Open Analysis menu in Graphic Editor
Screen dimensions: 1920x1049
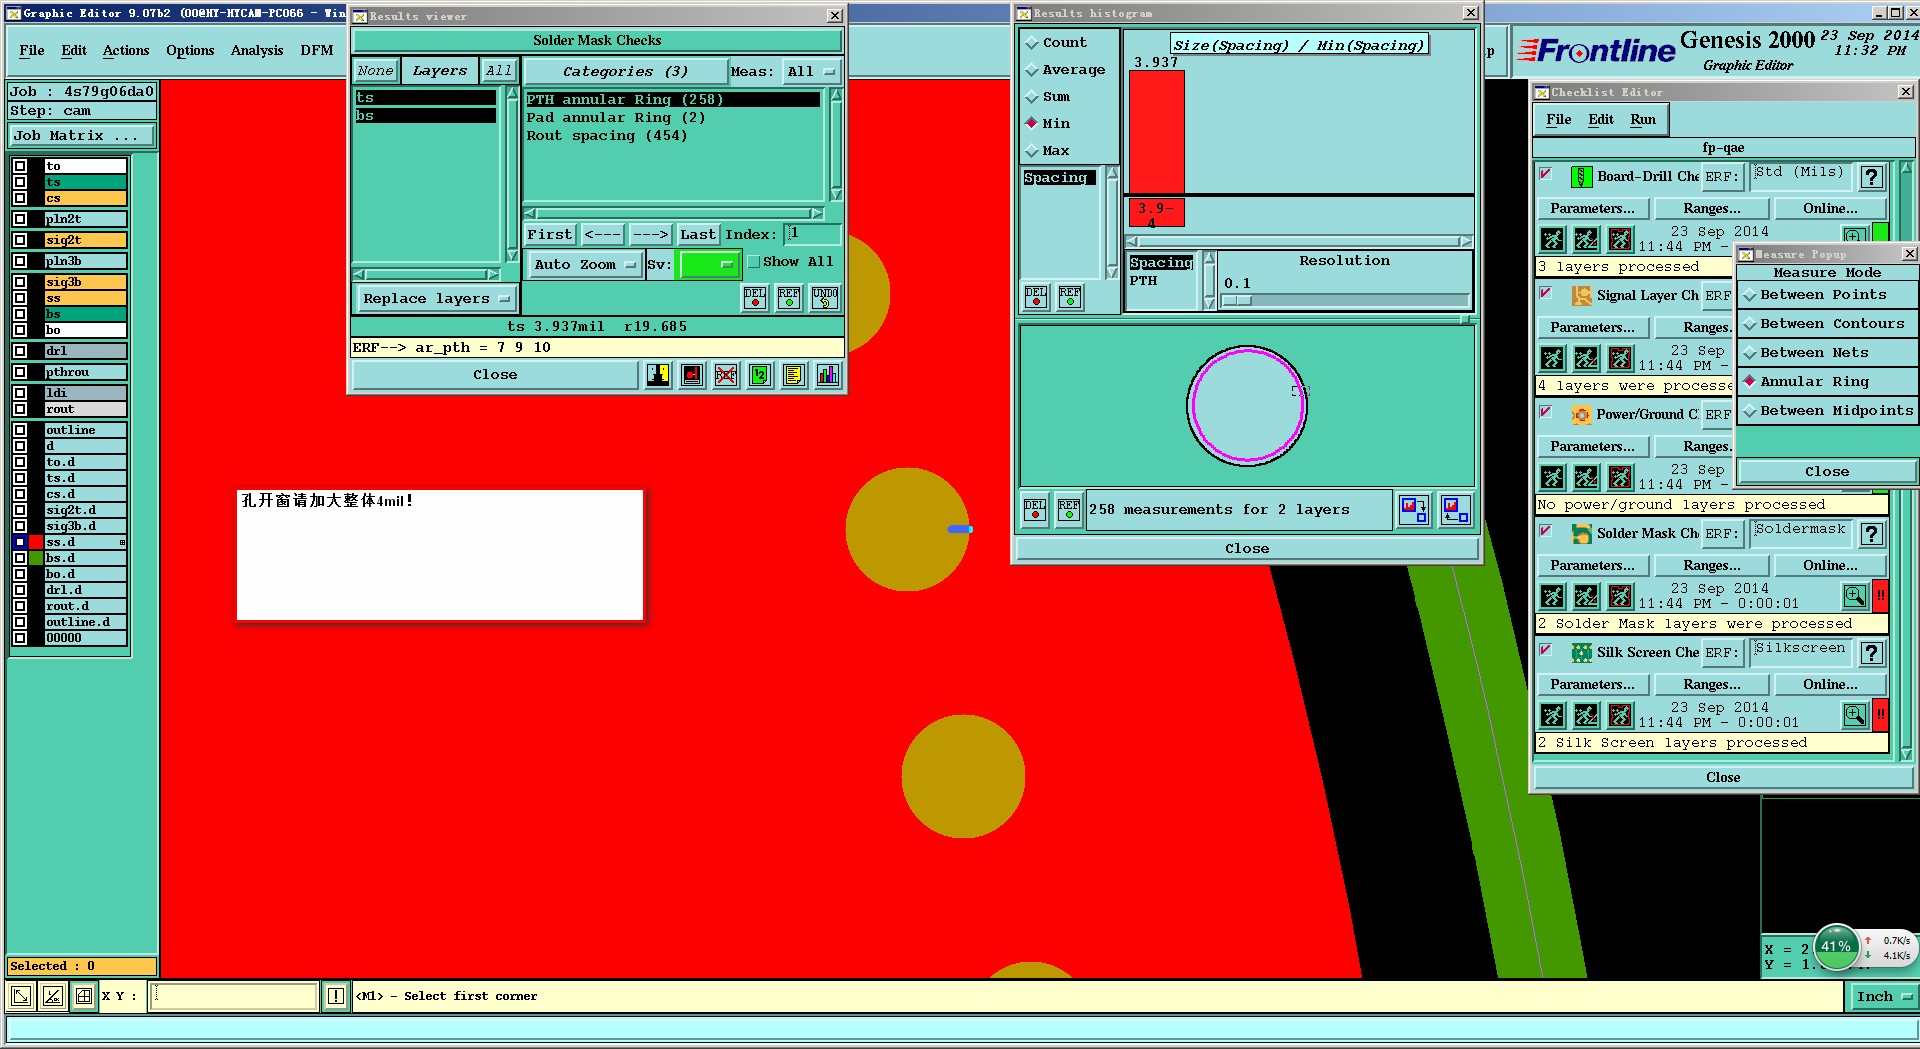[257, 50]
